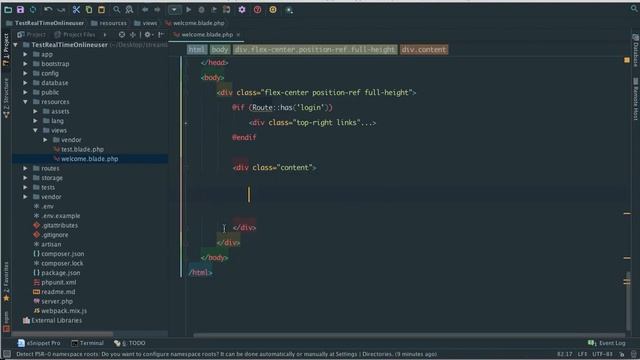The height and width of the screenshot is (360, 640).
Task: Collapse the TestRealTimeOnlineuser project root
Action: point(16,45)
